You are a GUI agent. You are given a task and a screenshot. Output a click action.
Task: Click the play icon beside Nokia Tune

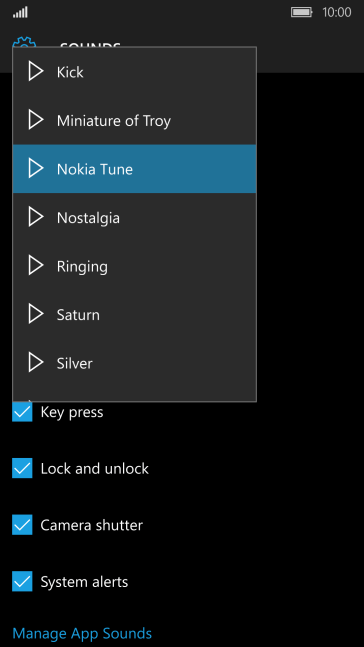tap(36, 169)
